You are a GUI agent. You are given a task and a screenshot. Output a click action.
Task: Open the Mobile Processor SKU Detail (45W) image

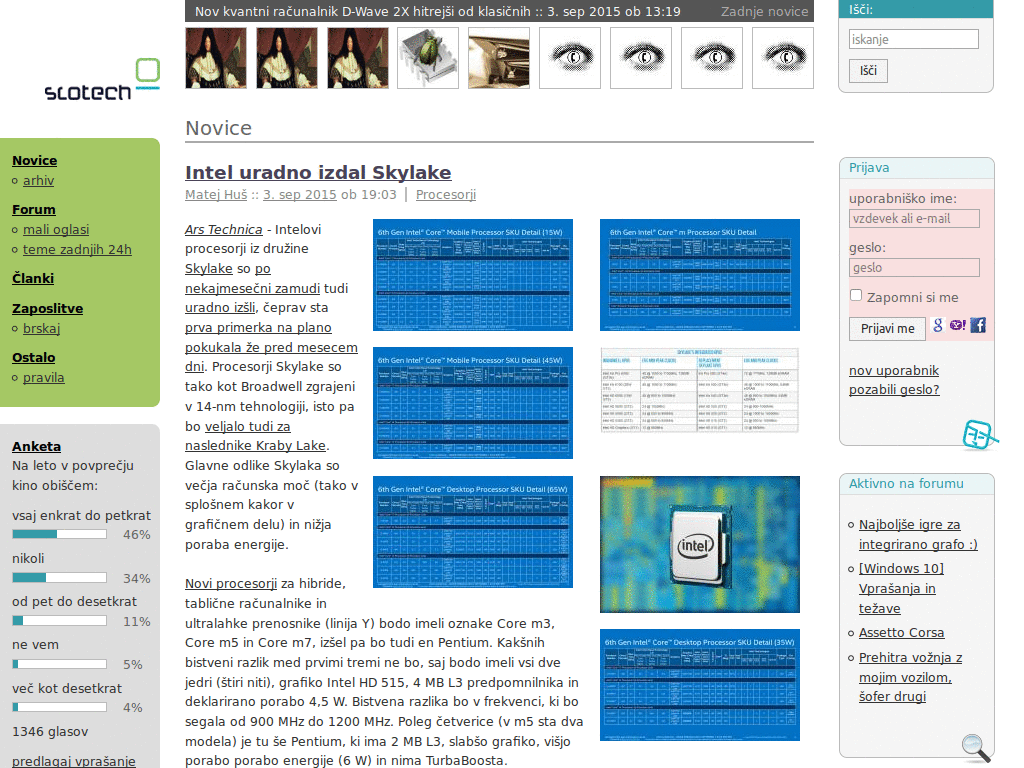pos(473,403)
